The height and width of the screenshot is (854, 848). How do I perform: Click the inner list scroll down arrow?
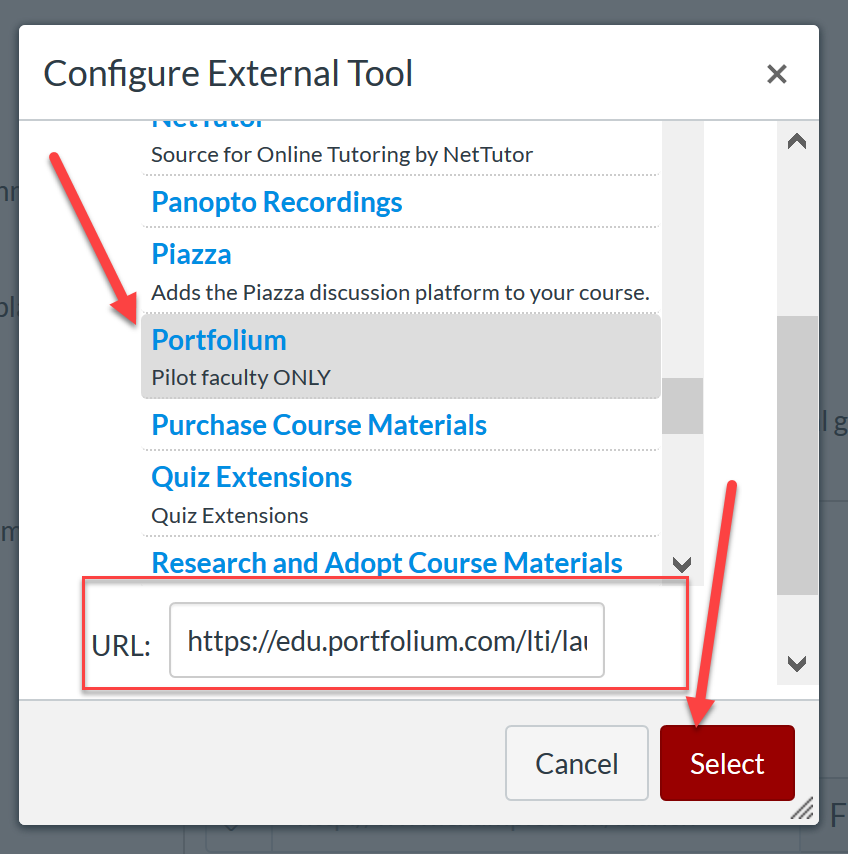682,564
